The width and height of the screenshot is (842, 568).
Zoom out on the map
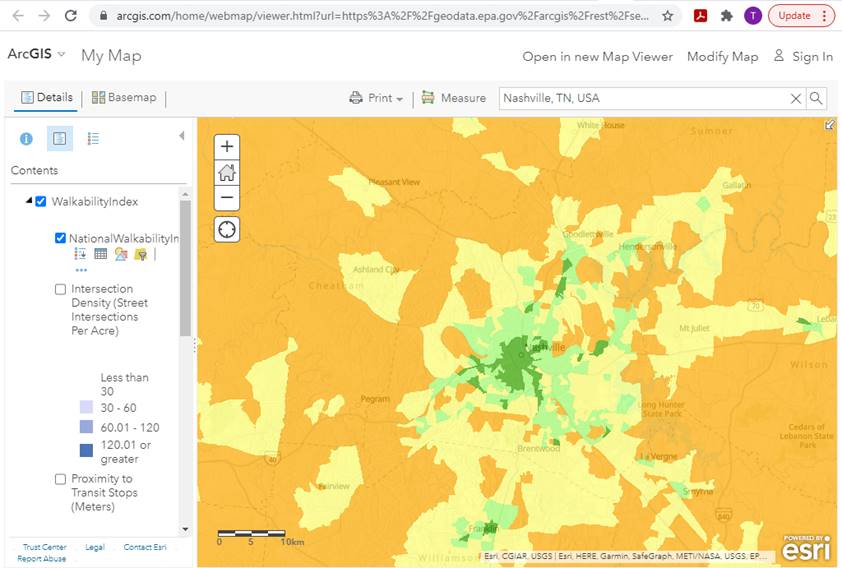[x=227, y=198]
